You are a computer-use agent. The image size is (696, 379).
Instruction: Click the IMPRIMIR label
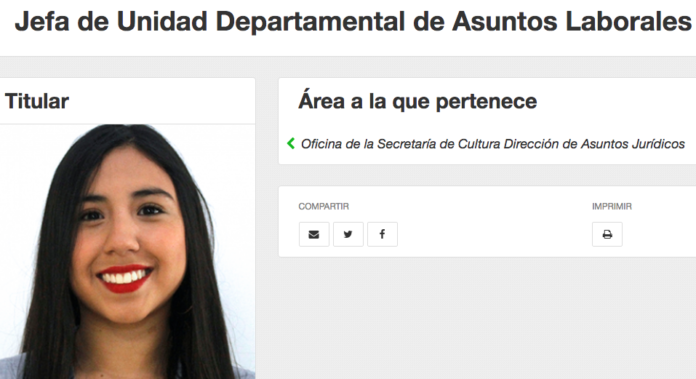pos(612,206)
